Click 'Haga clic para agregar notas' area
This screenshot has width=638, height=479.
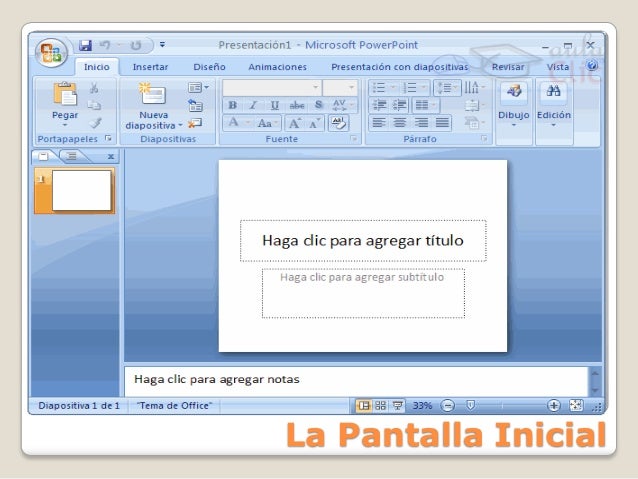pos(356,380)
